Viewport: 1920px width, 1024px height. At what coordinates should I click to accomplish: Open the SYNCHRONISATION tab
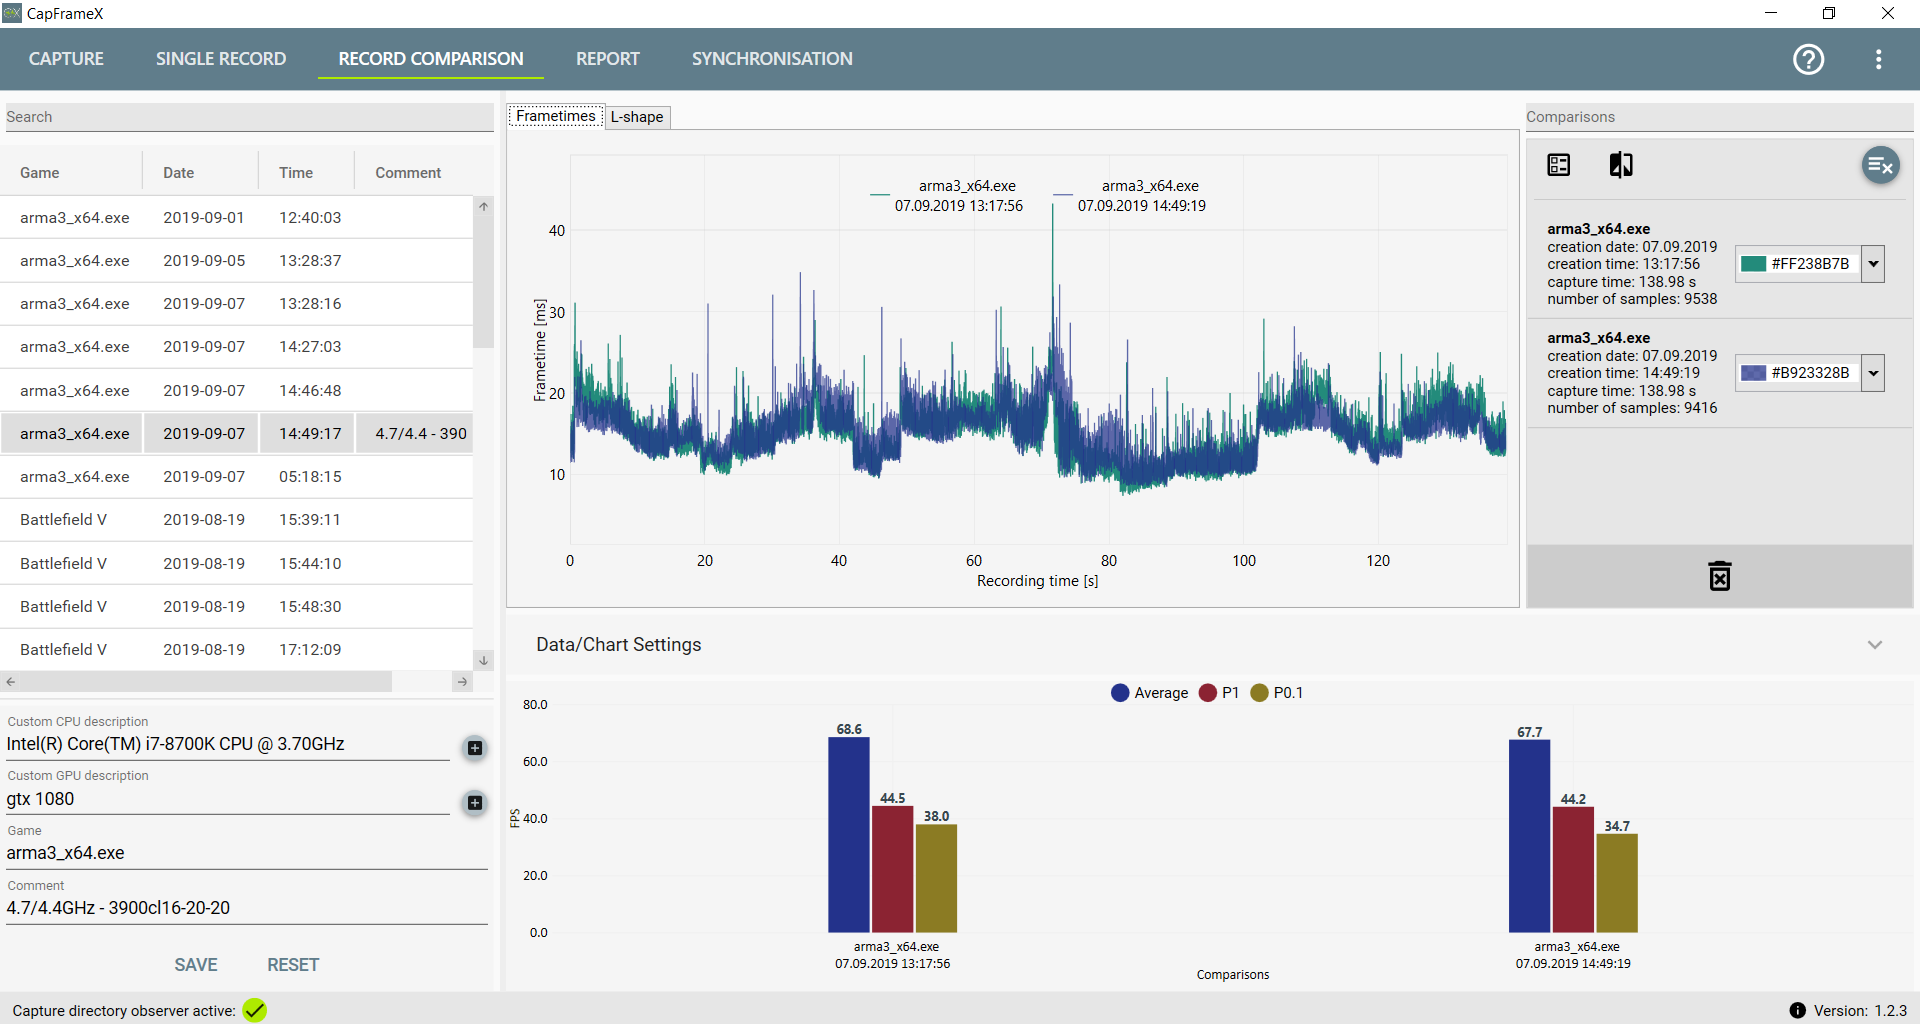(x=772, y=59)
